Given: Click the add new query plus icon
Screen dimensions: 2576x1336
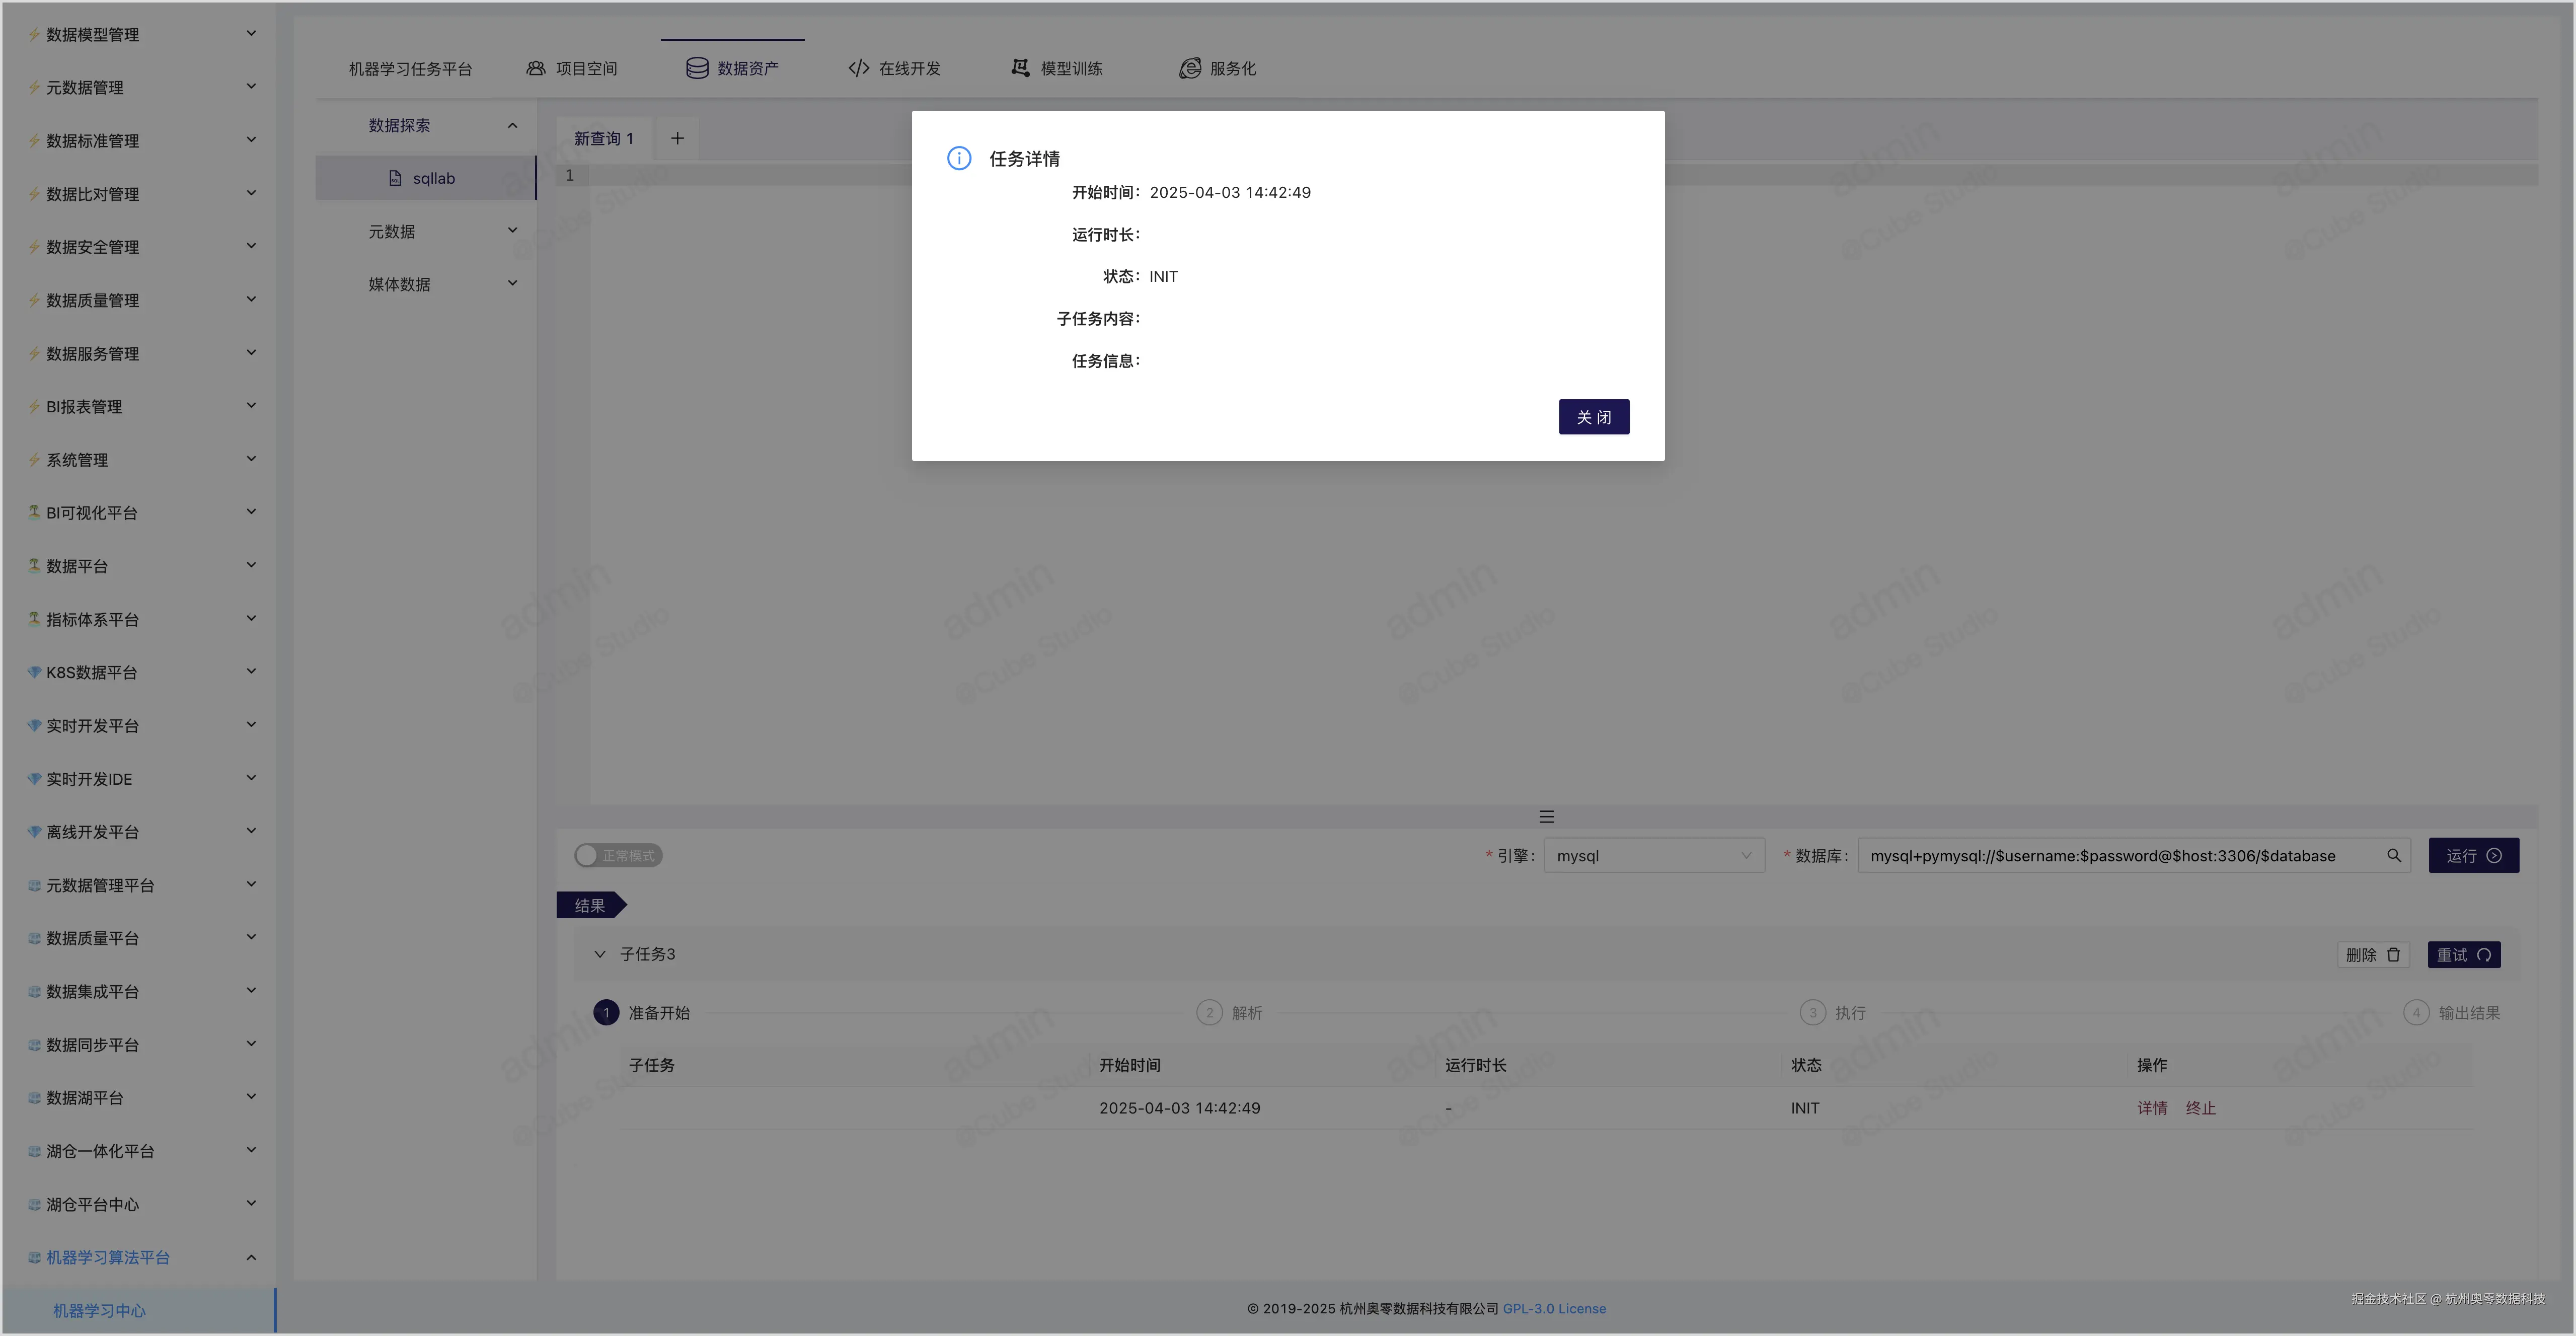Looking at the screenshot, I should point(677,138).
